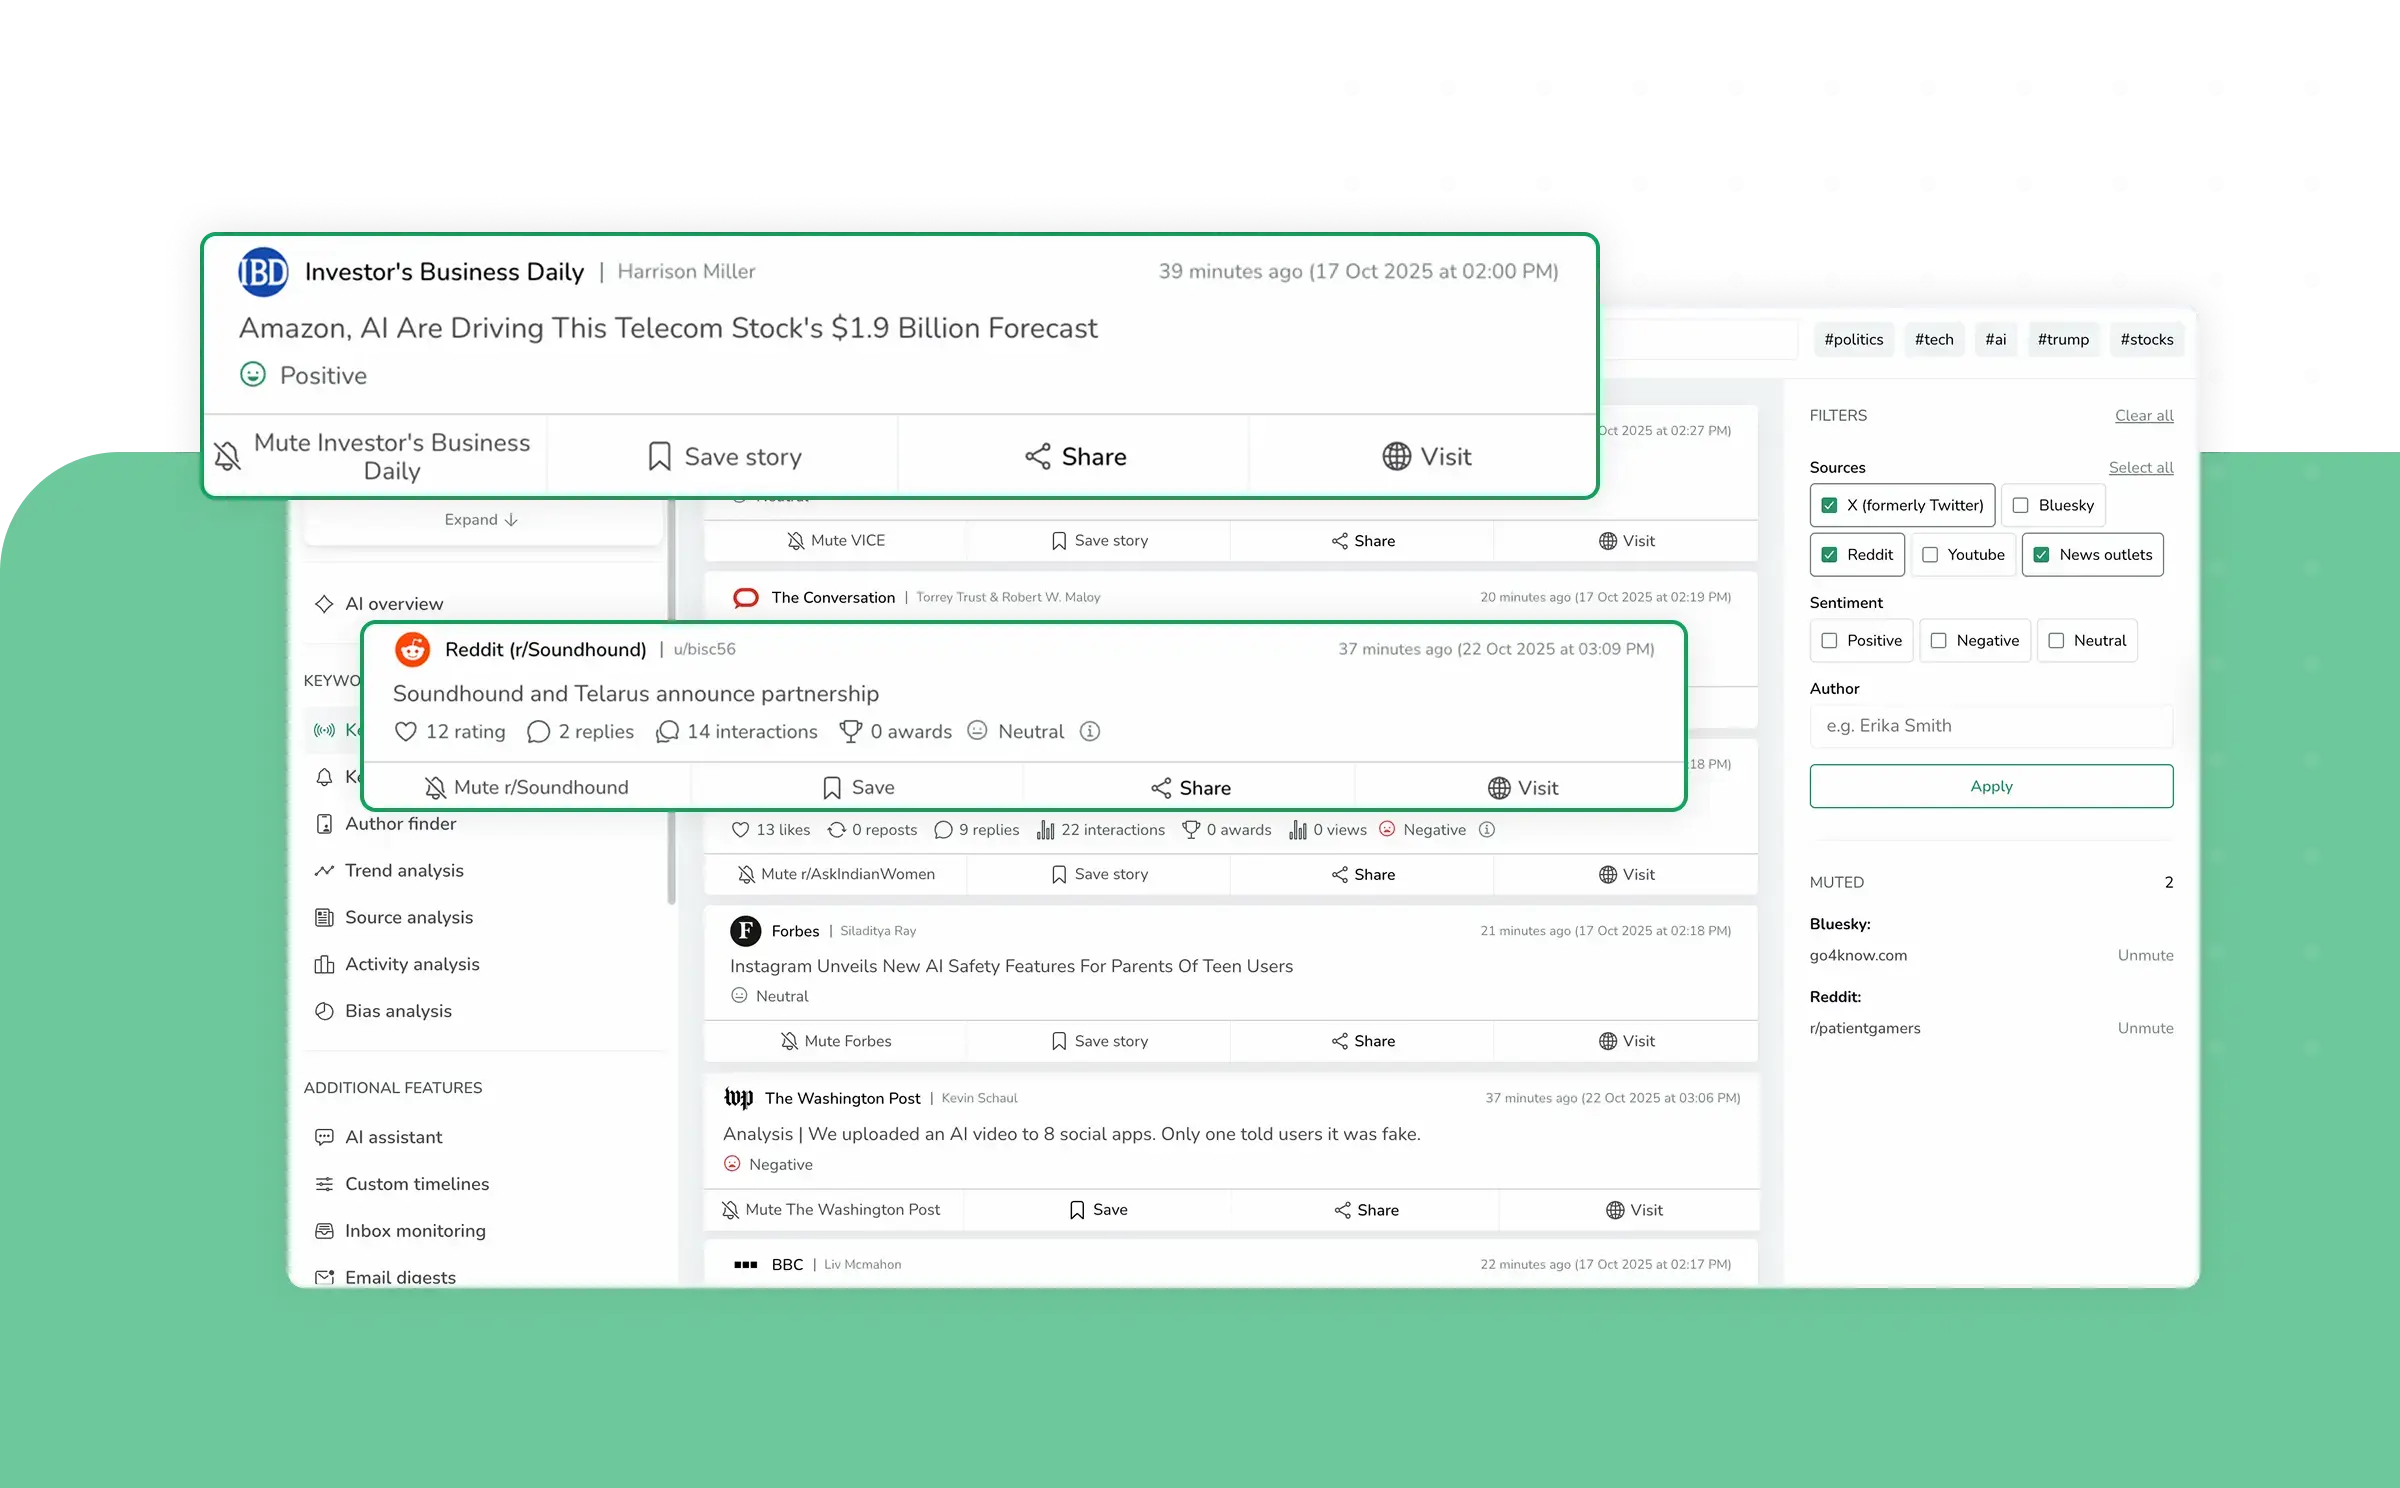The image size is (2400, 1488).
Task: Click the Reddit logo on Soundhound post
Action: click(412, 649)
